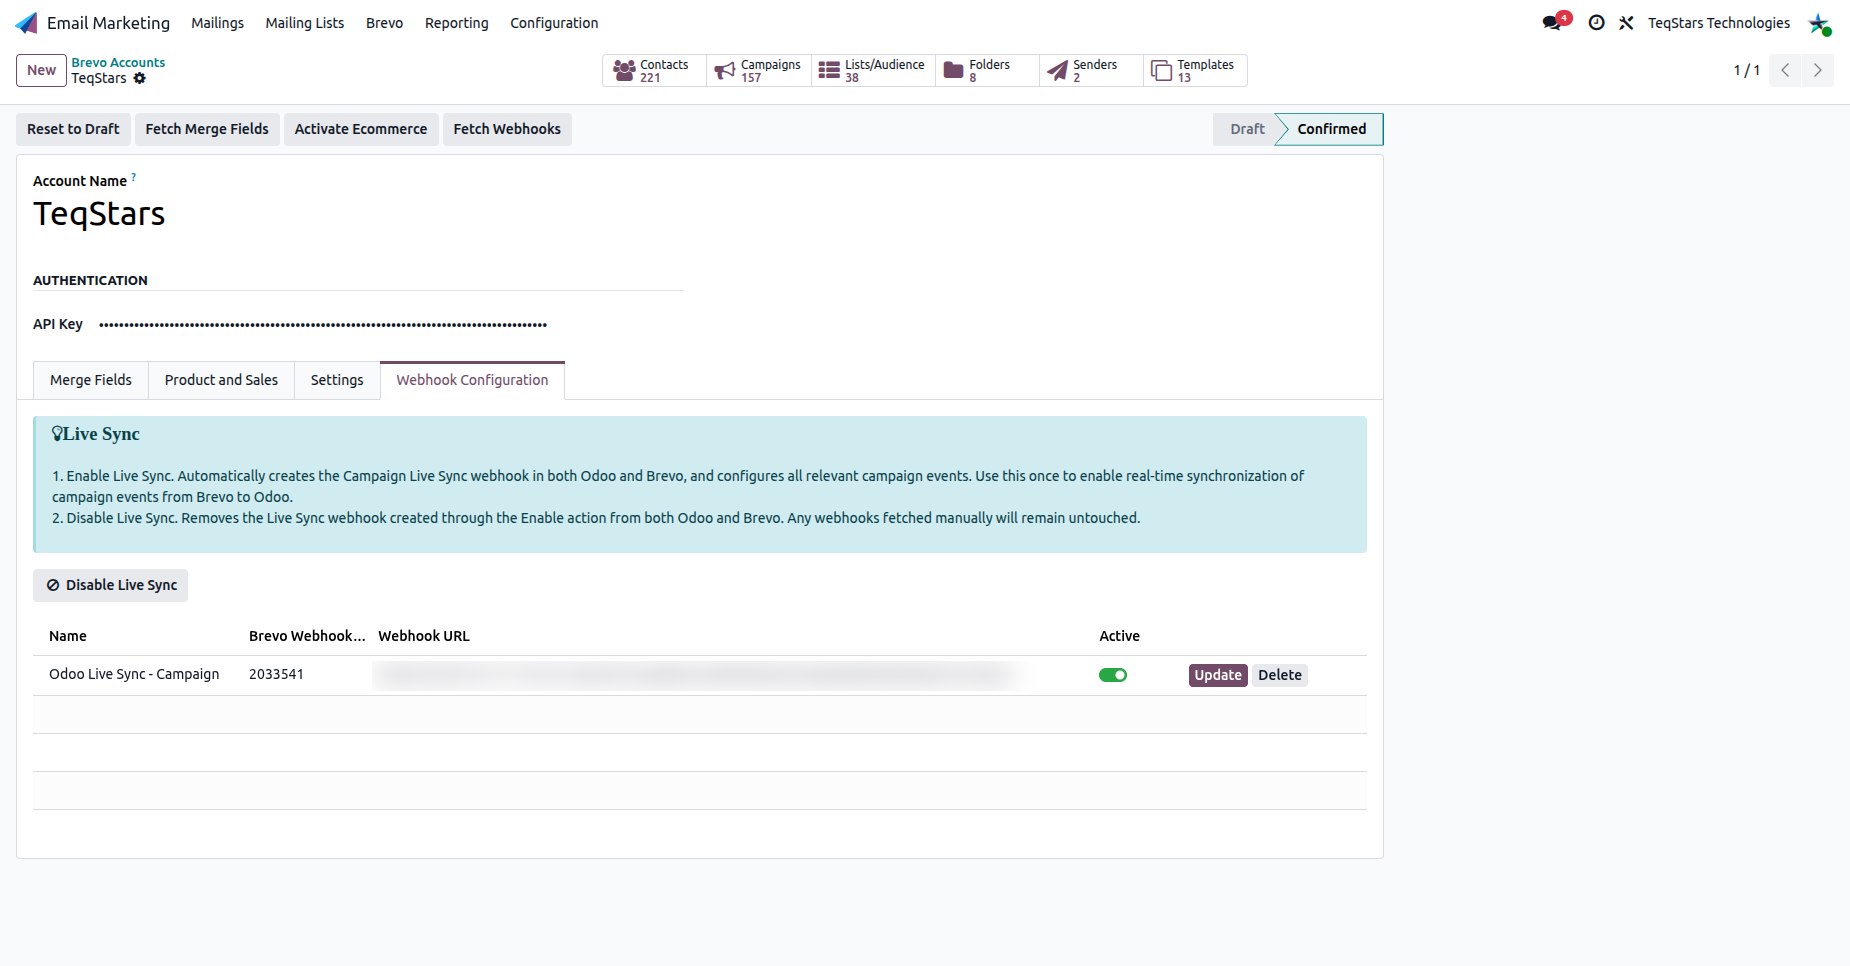Image resolution: width=1850 pixels, height=966 pixels.
Task: Click Fetch Merge Fields button
Action: (207, 129)
